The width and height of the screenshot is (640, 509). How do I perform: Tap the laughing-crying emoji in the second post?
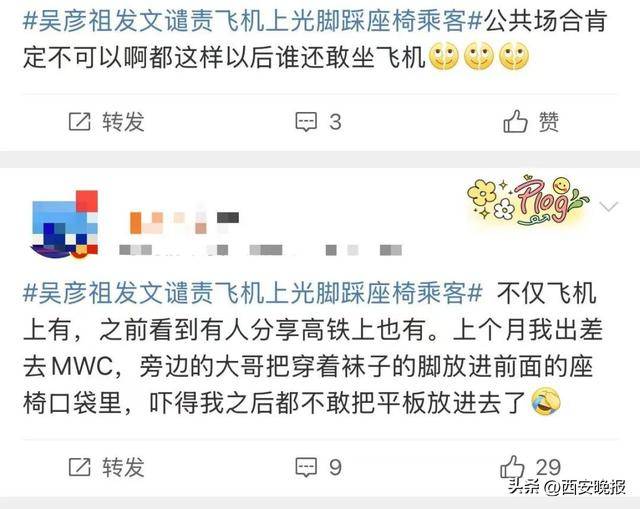pyautogui.click(x=546, y=402)
